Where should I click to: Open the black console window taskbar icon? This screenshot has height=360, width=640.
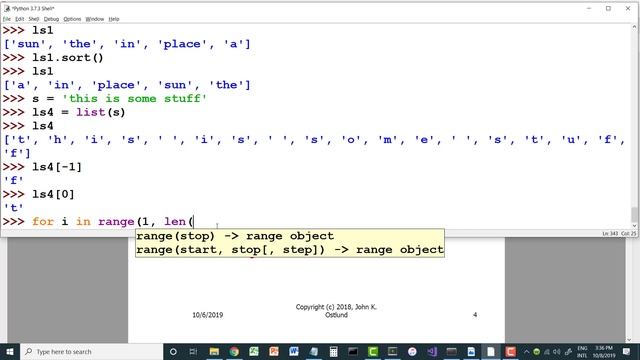pyautogui.click(x=353, y=351)
